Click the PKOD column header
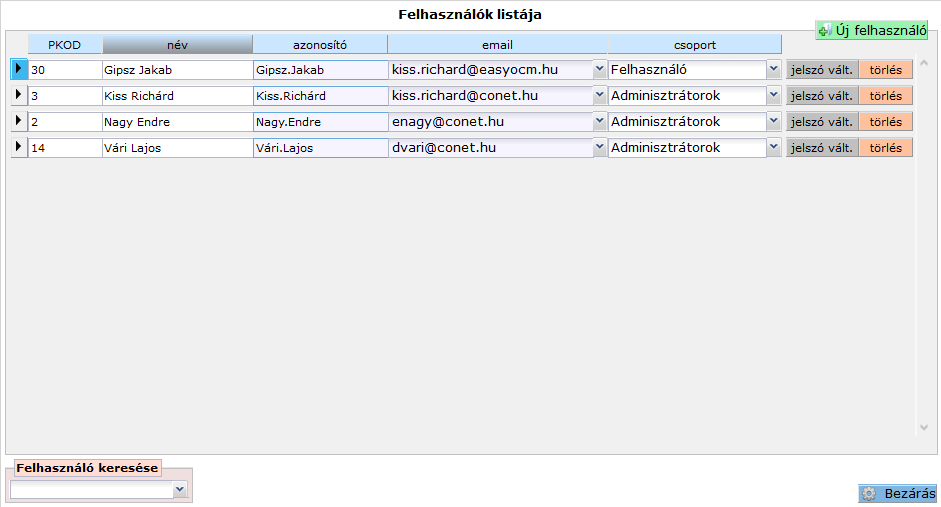This screenshot has height=507, width=941. [x=64, y=45]
